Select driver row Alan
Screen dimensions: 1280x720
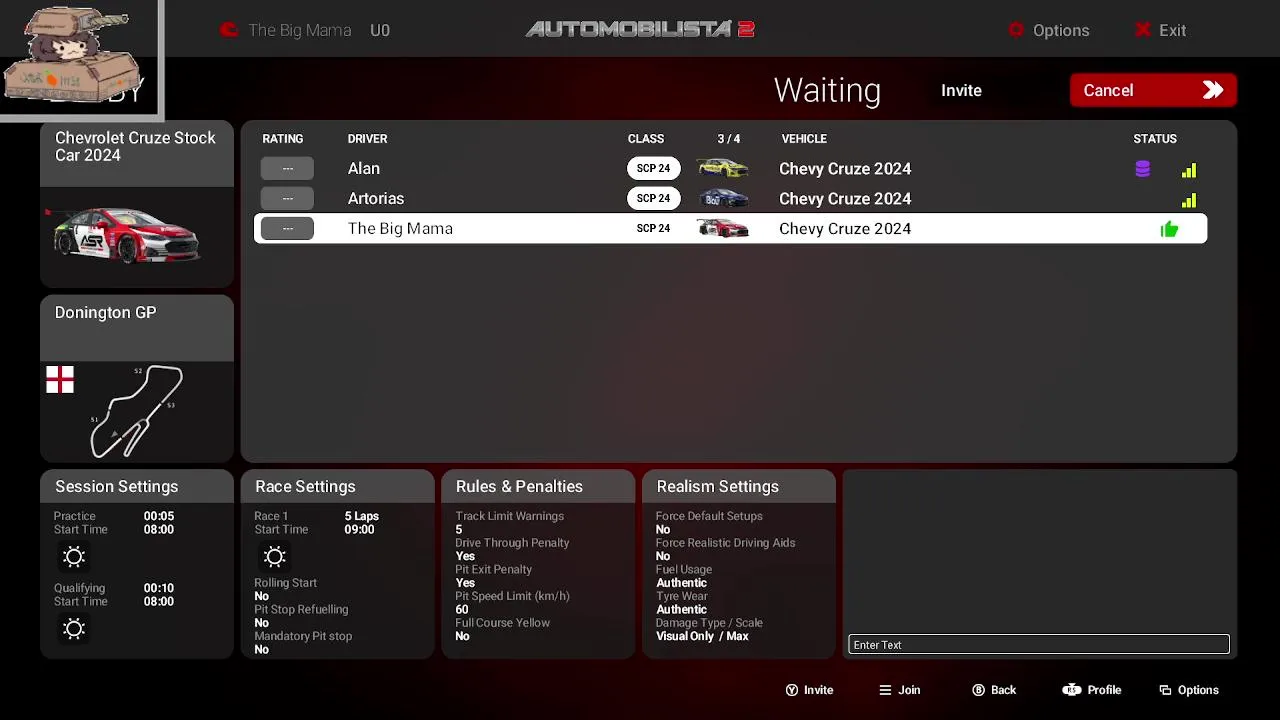pos(730,168)
